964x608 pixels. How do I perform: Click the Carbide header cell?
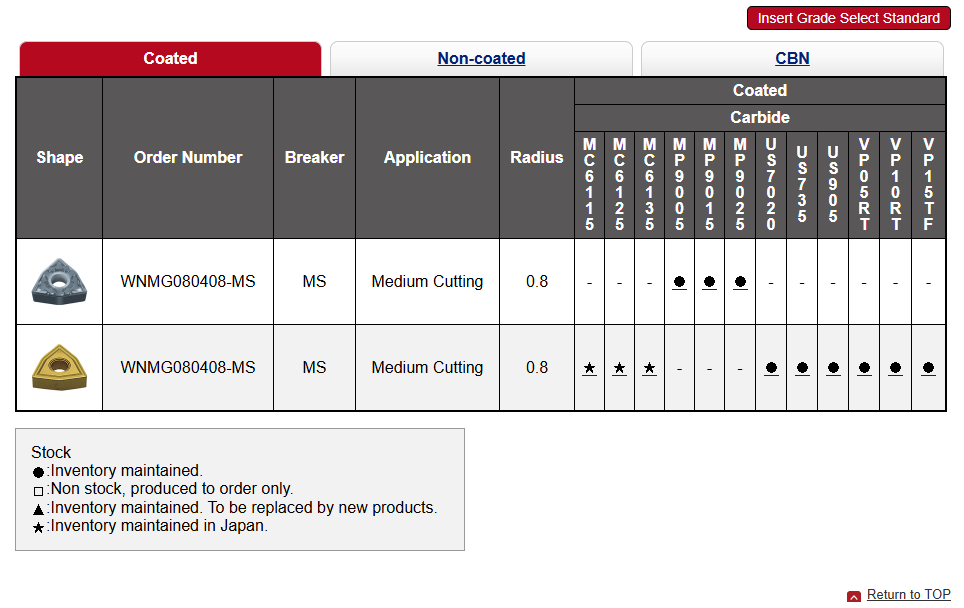point(760,117)
